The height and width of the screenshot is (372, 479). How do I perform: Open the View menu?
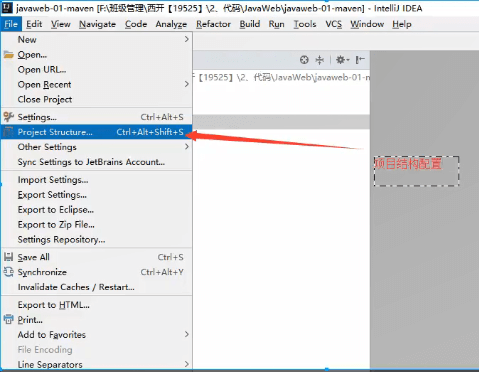(61, 24)
